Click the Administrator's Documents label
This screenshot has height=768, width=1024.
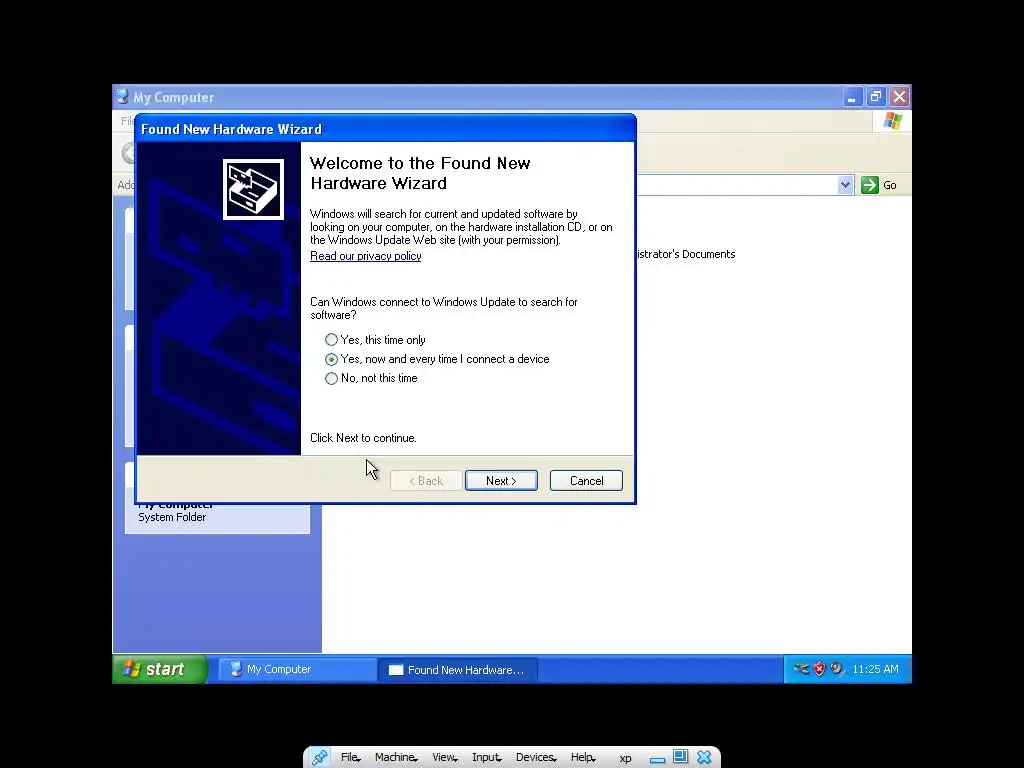pos(686,254)
